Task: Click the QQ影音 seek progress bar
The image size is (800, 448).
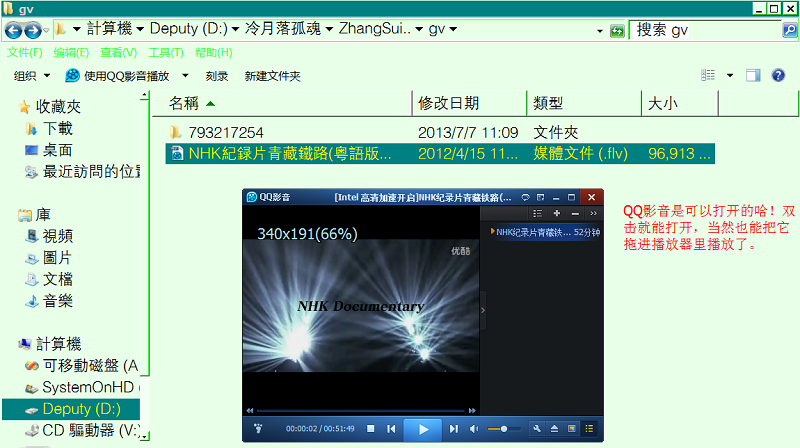Action: (361, 410)
